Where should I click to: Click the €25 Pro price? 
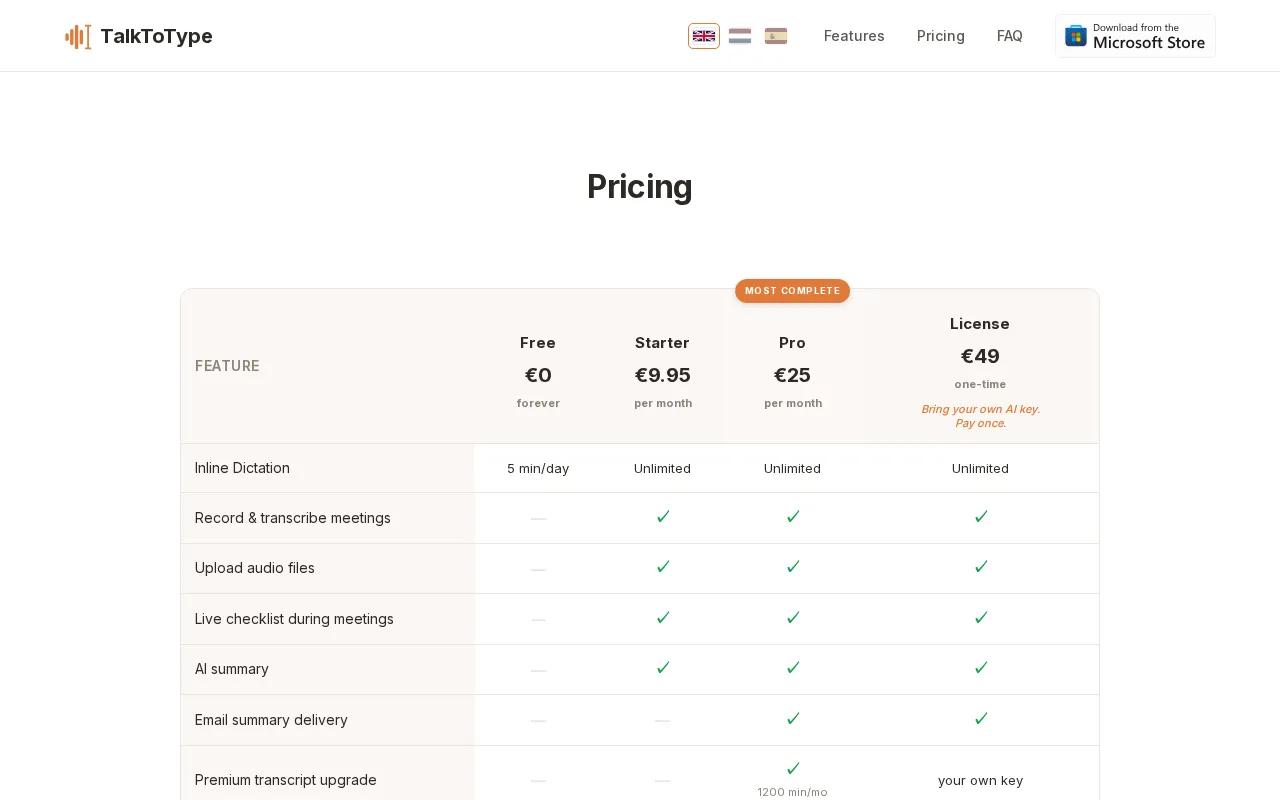coord(792,375)
